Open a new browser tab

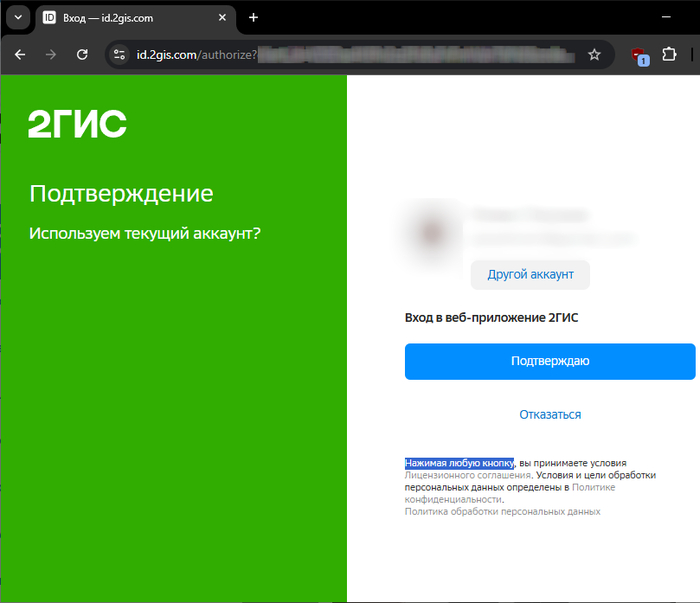click(254, 18)
